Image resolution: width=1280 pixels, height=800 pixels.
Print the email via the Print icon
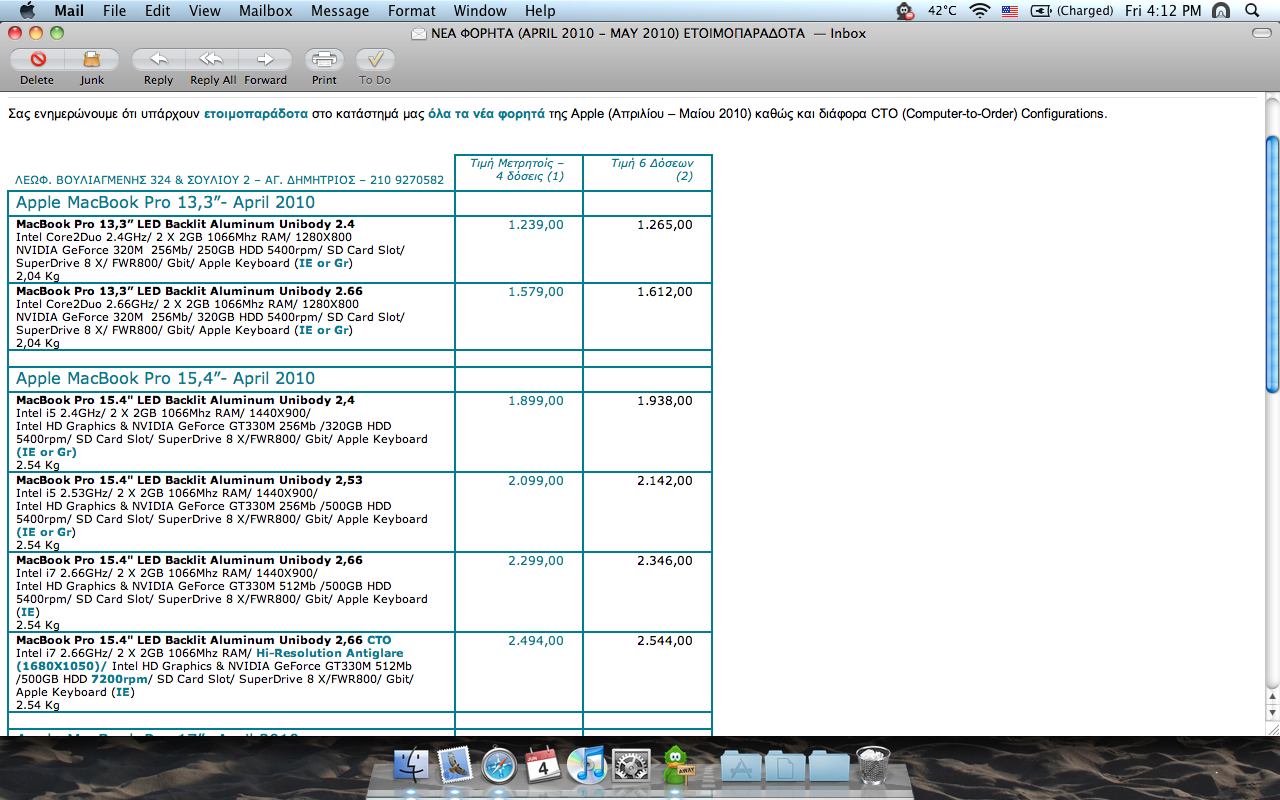(x=324, y=60)
